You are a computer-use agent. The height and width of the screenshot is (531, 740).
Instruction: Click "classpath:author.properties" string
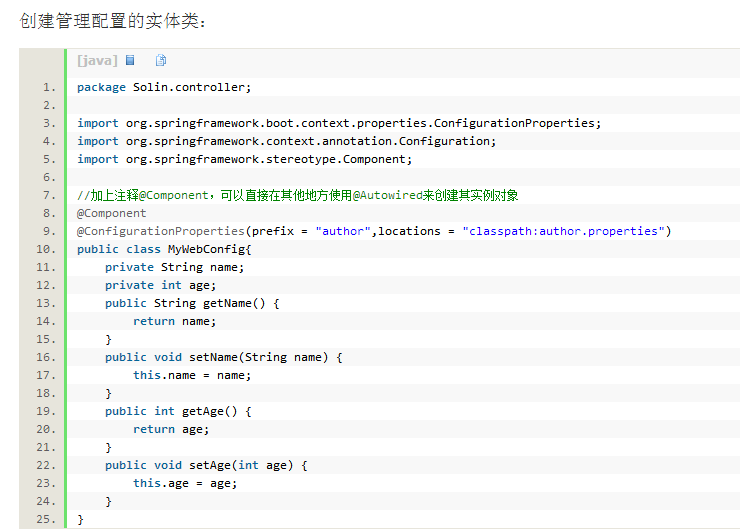point(563,231)
